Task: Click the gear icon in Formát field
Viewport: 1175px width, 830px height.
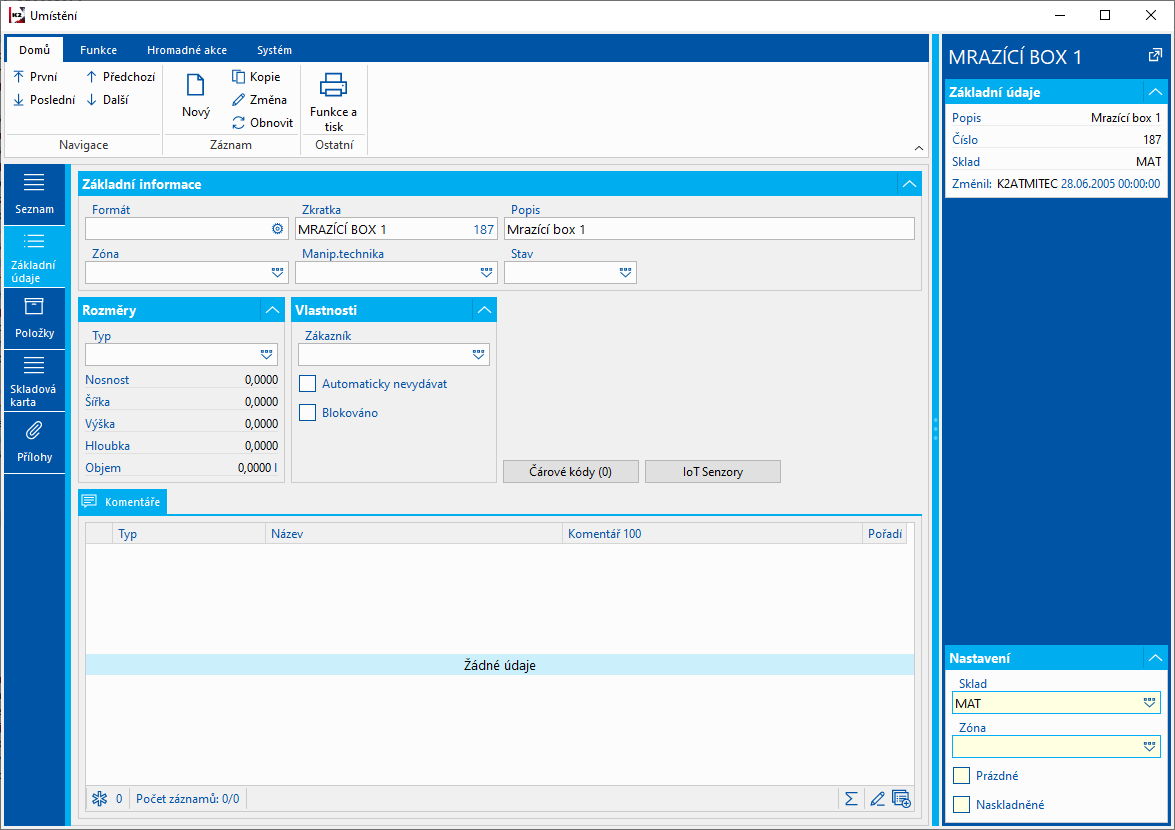Action: coord(278,229)
